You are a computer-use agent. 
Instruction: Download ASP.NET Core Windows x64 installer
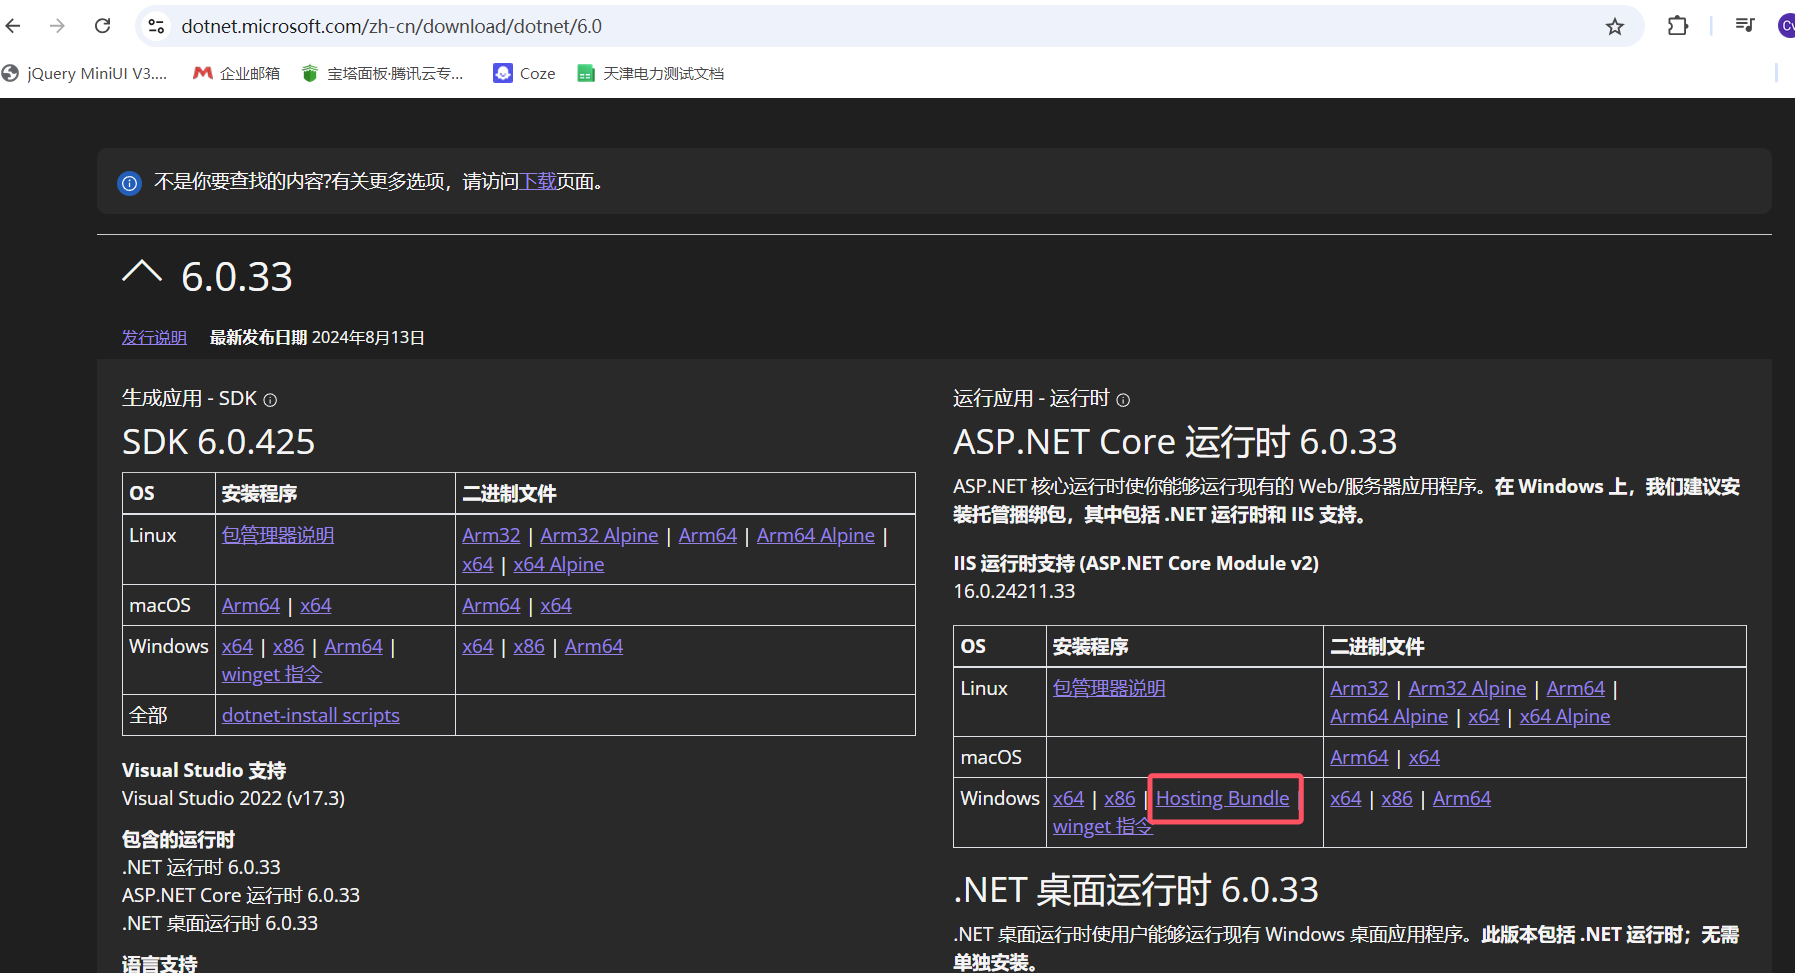click(x=1069, y=798)
